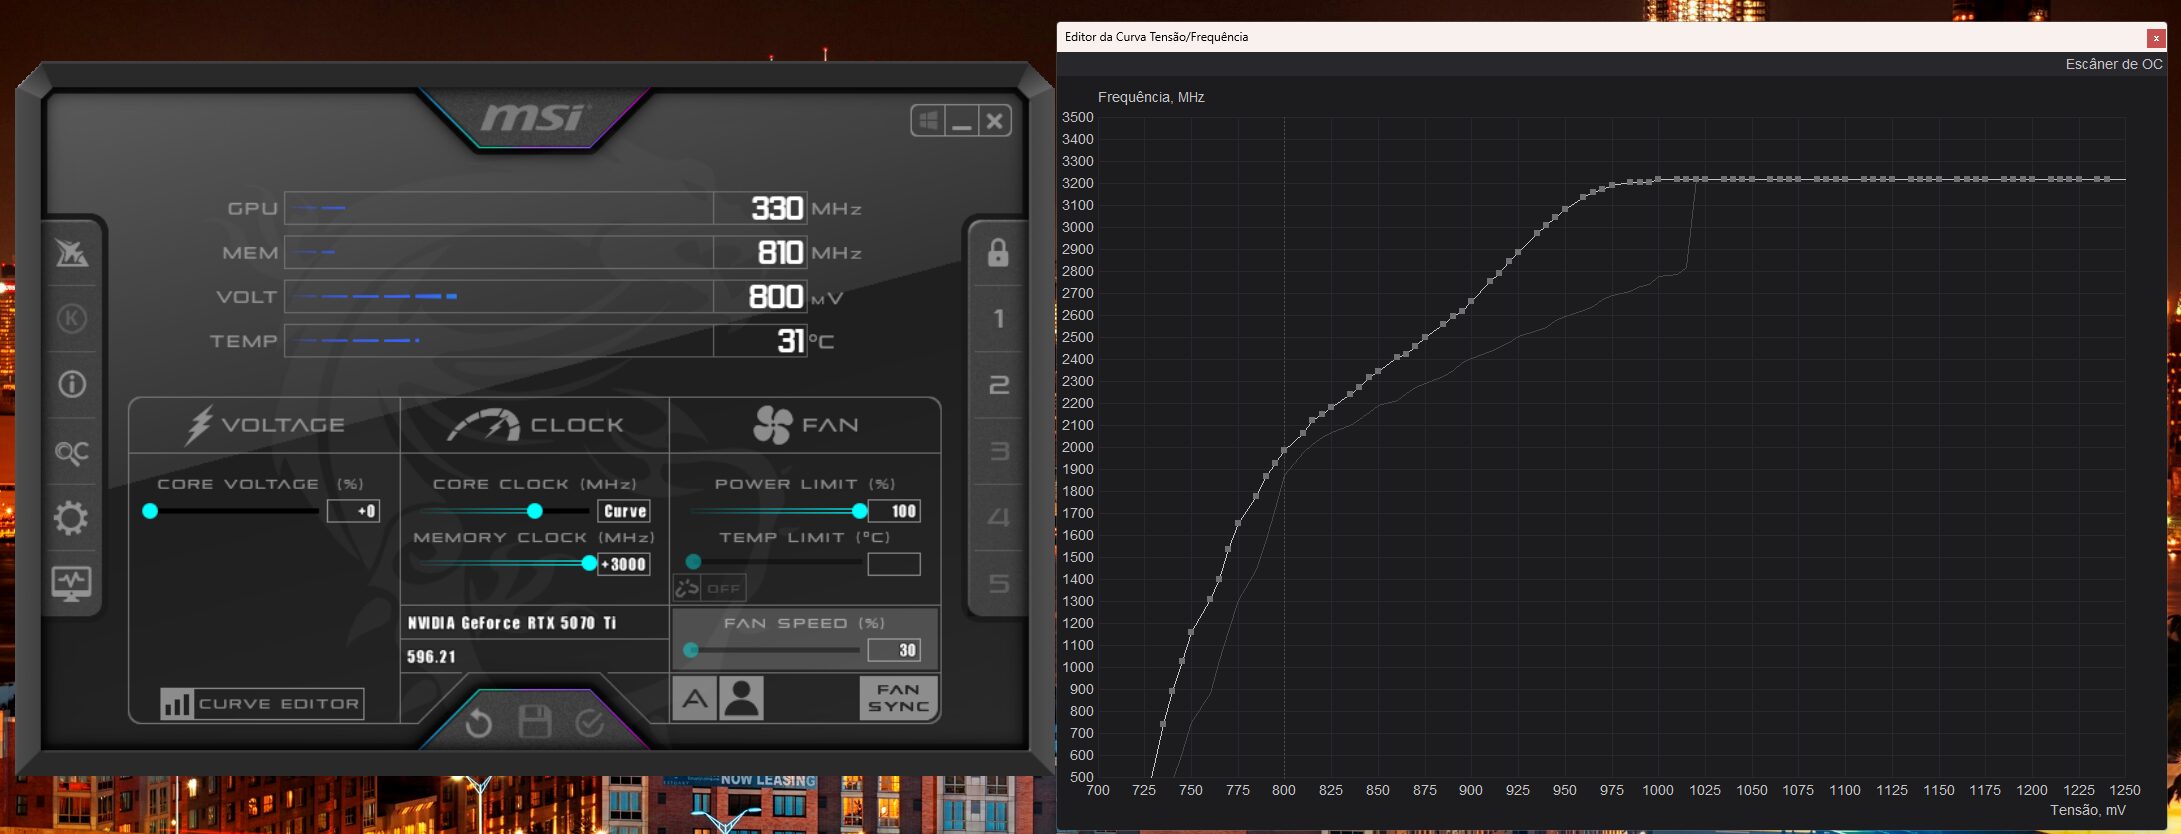The width and height of the screenshot is (2181, 834).
Task: Open settings gear icon in Afterburner
Action: tap(71, 518)
